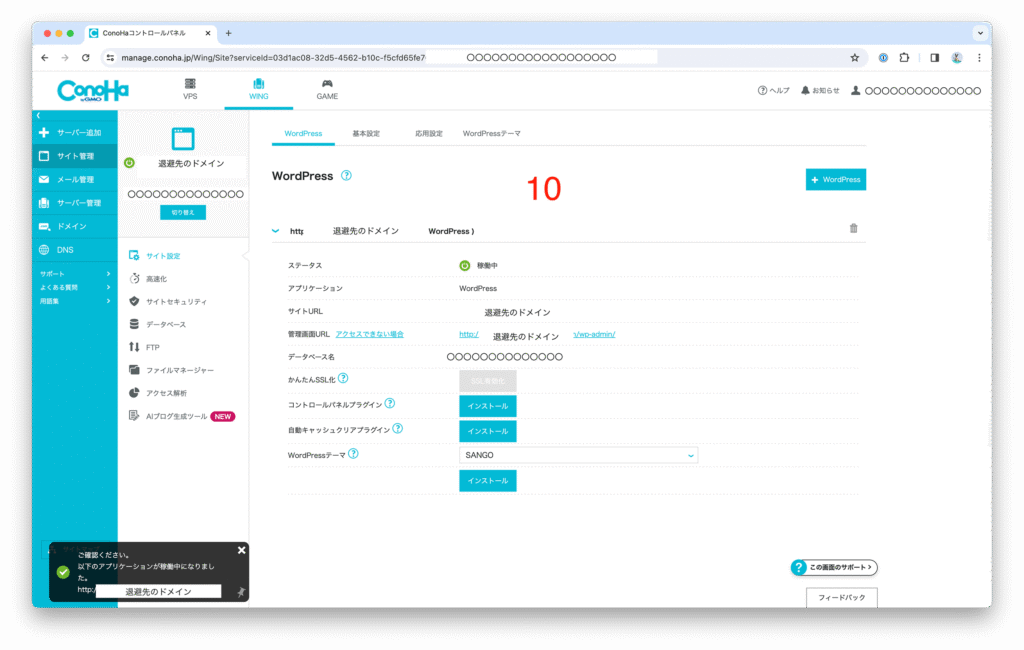Toggle browser side panel icon
1024x650 pixels.
click(x=935, y=57)
